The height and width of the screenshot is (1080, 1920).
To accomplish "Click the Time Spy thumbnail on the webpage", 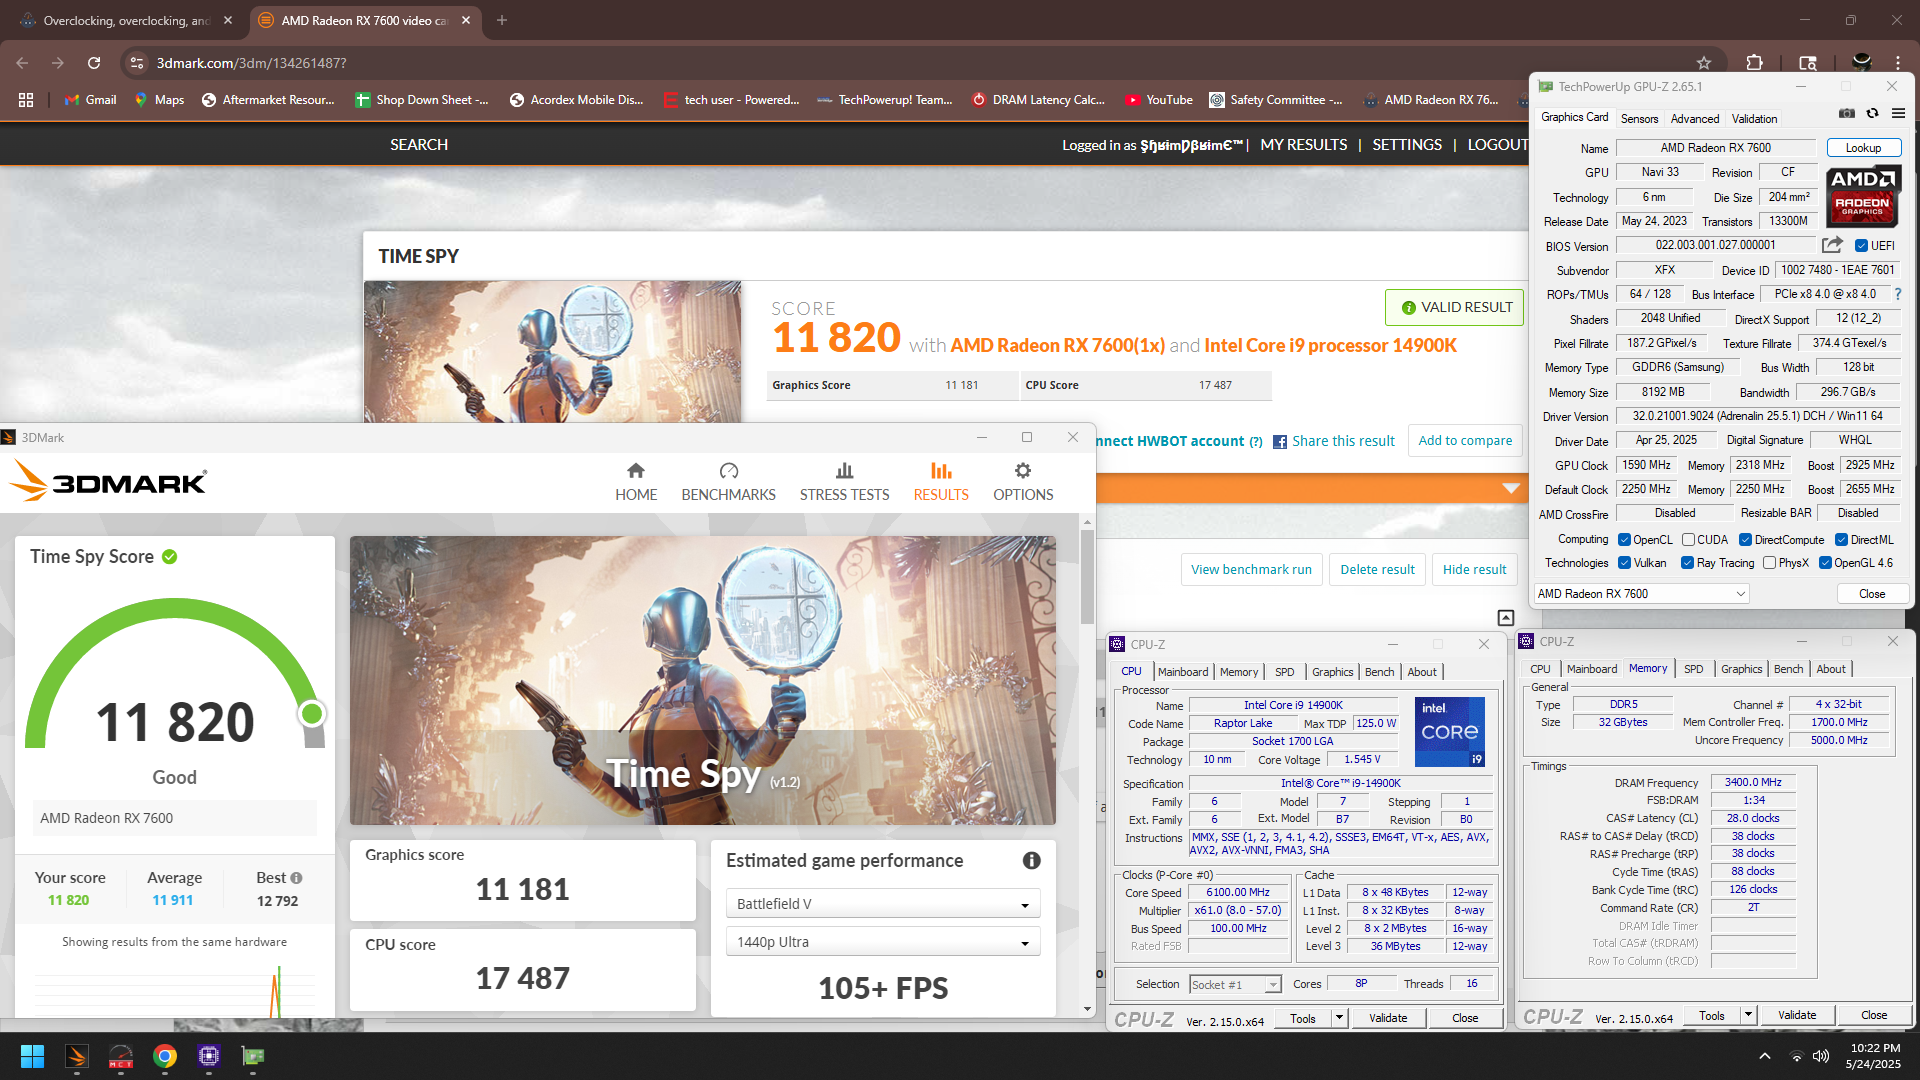I will click(552, 351).
